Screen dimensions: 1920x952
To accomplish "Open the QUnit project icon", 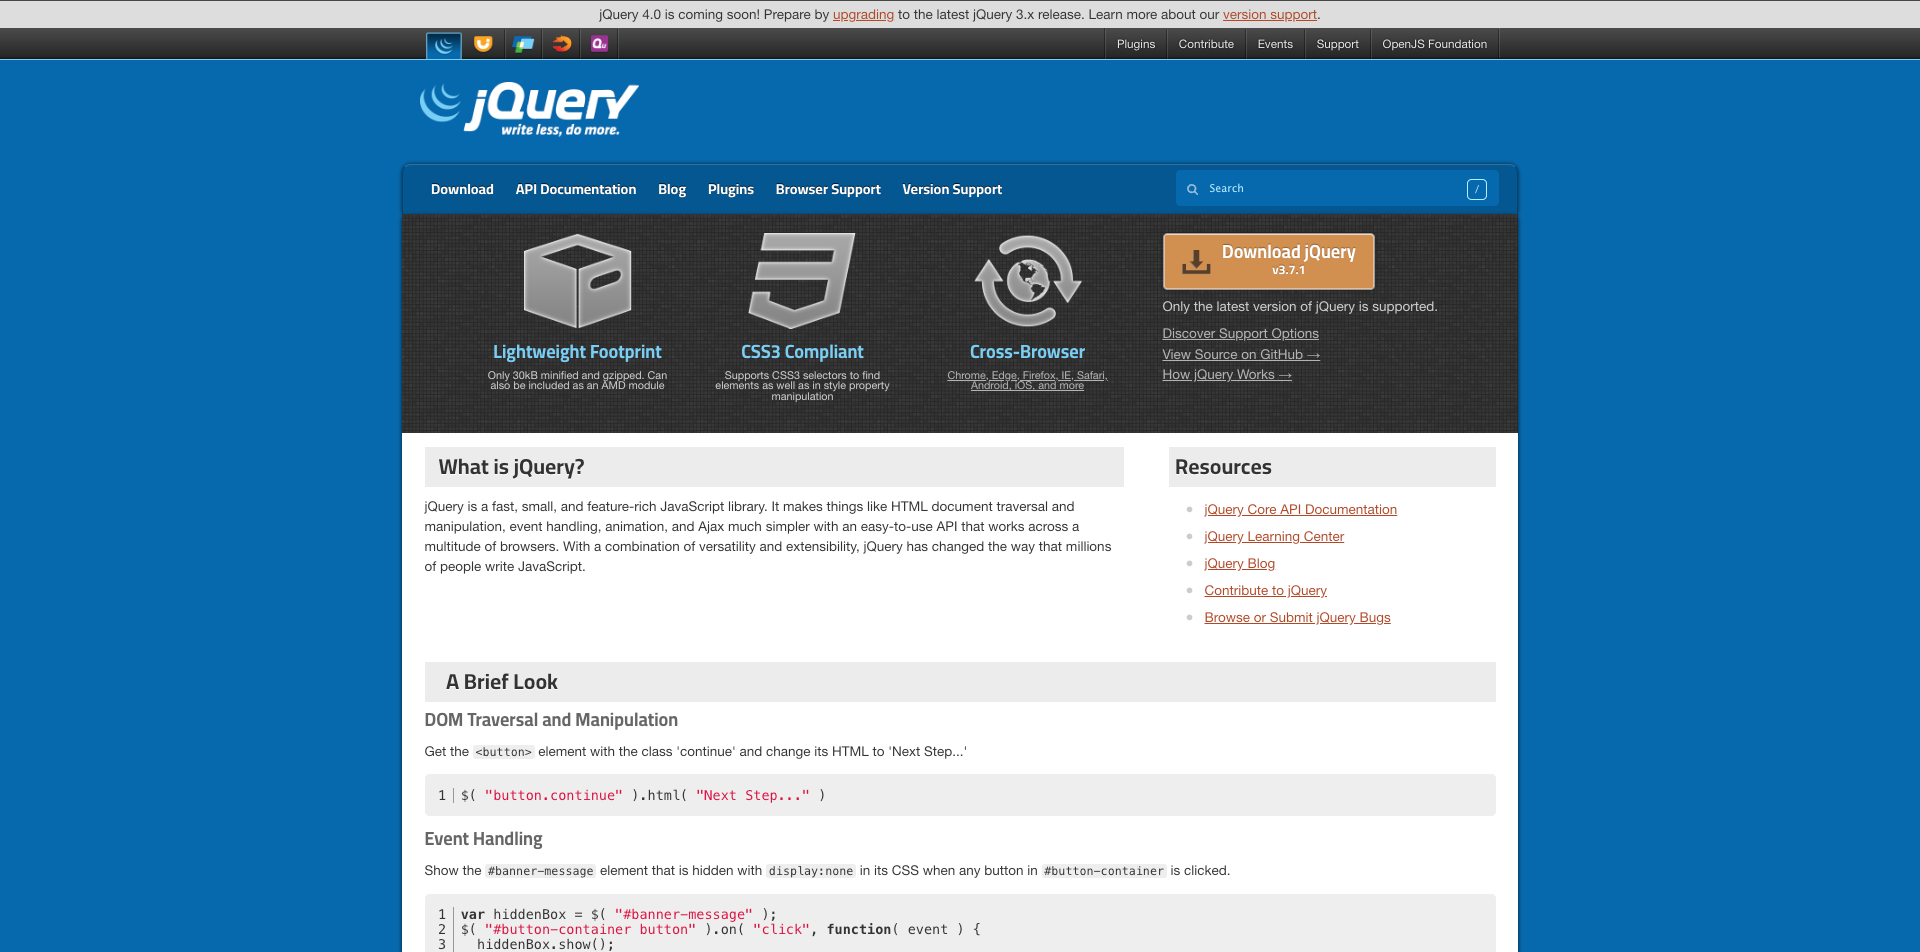I will point(600,44).
